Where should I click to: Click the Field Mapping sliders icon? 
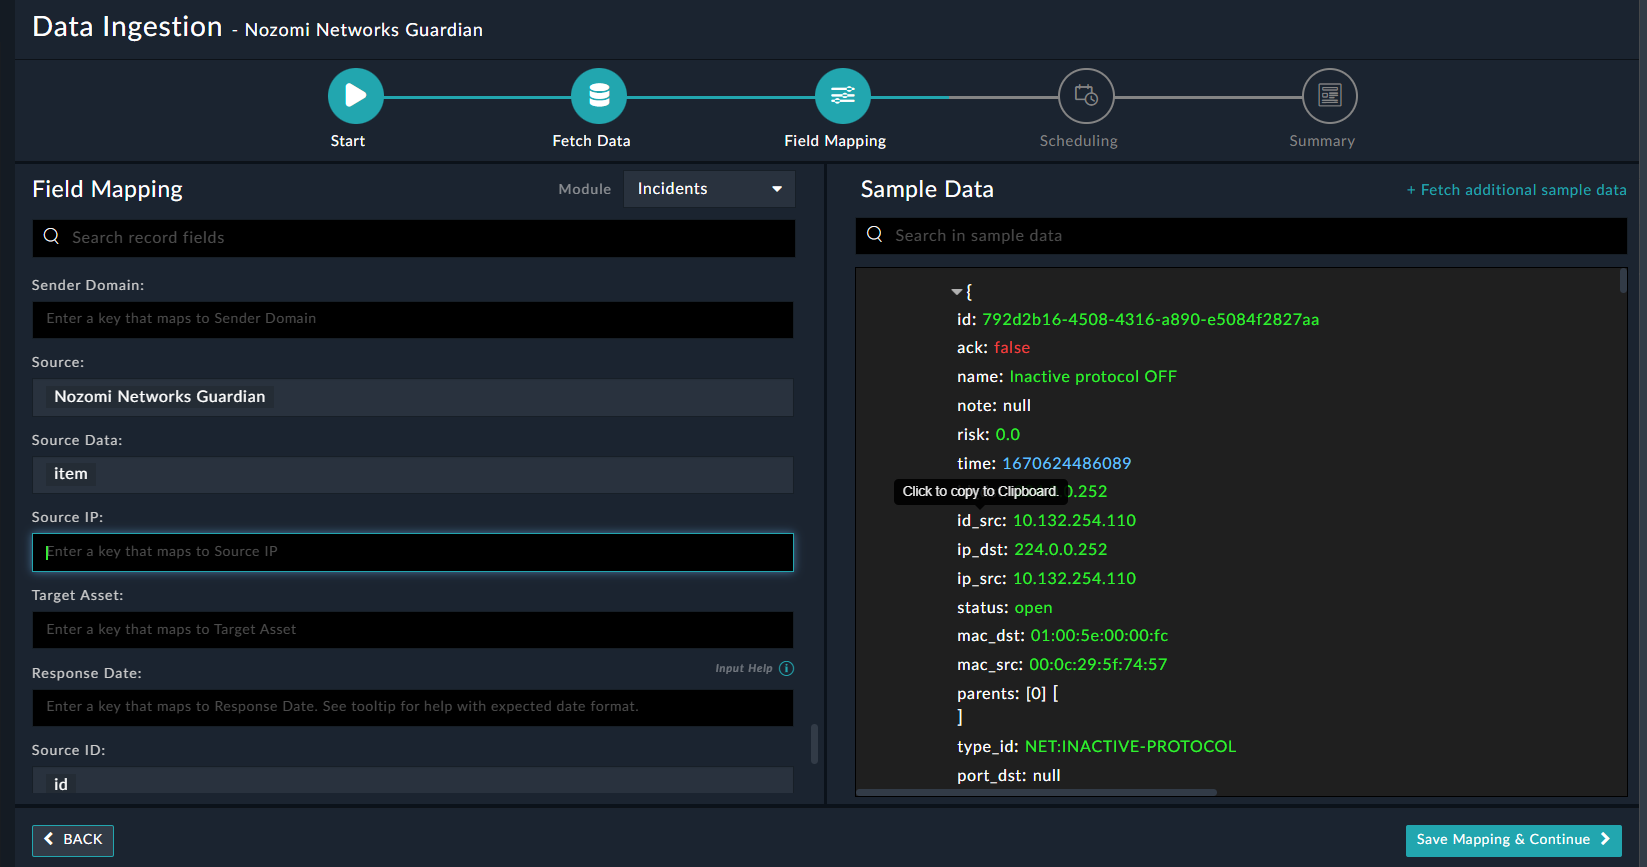click(x=842, y=96)
